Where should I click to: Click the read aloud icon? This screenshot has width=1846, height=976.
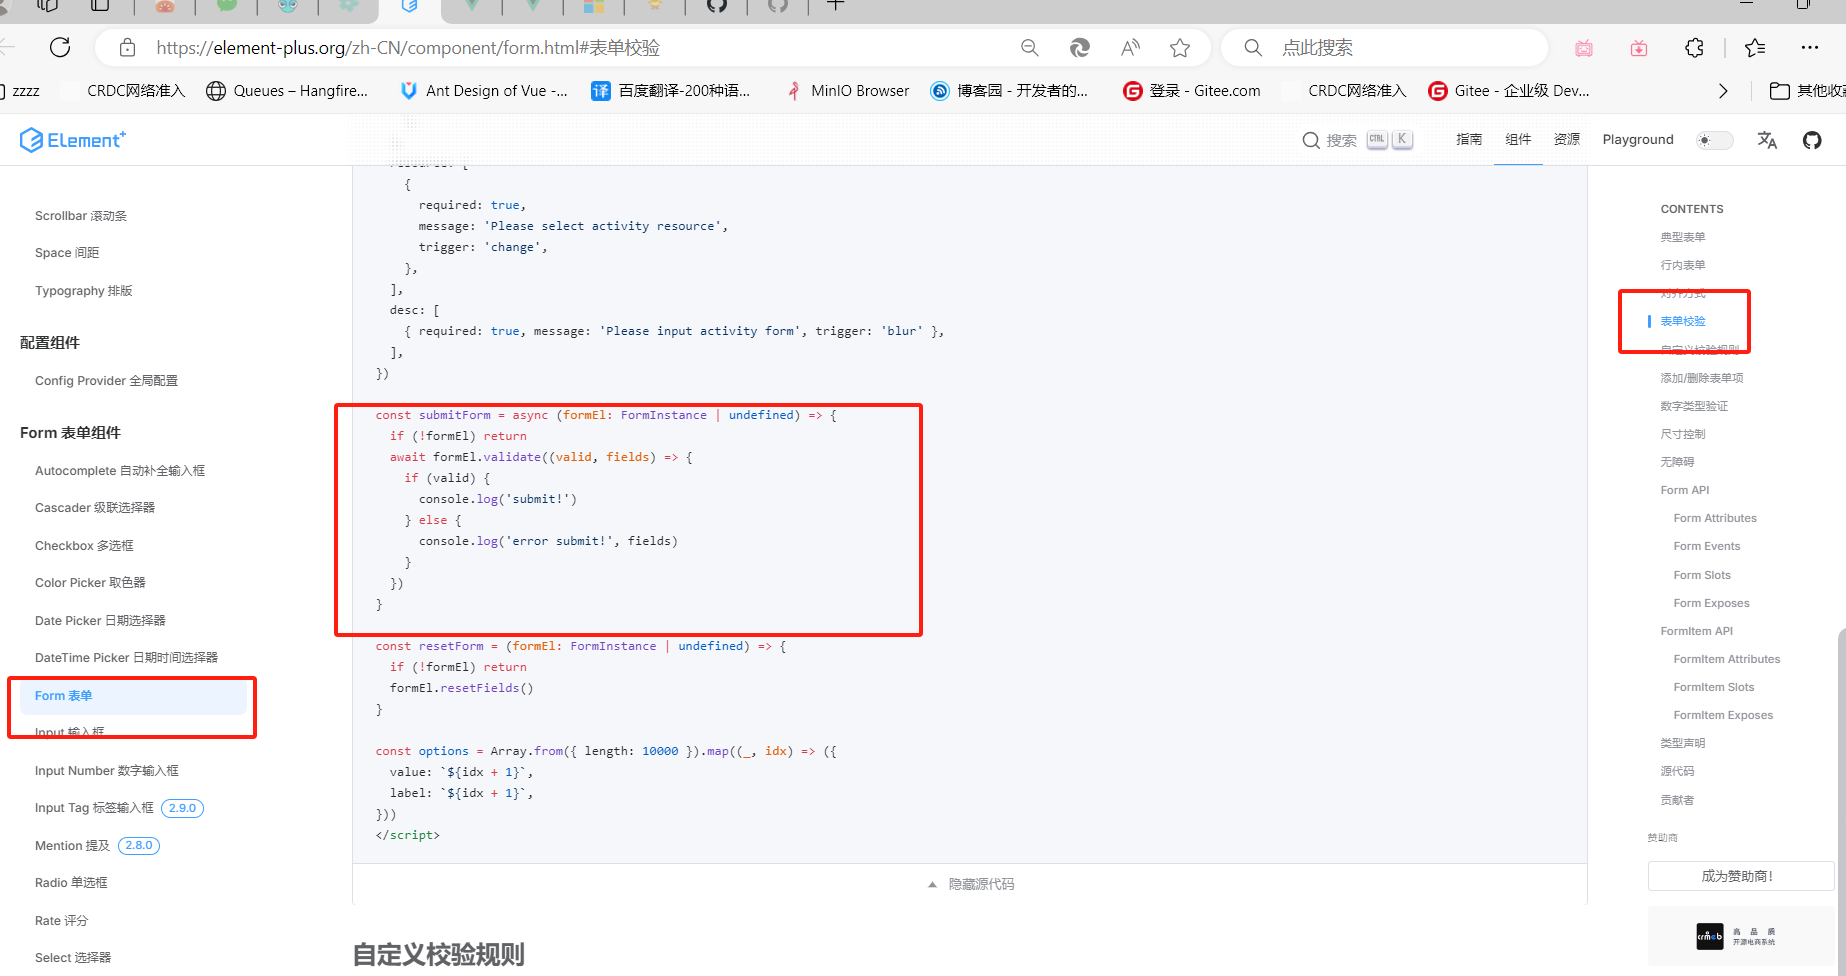(x=1130, y=48)
